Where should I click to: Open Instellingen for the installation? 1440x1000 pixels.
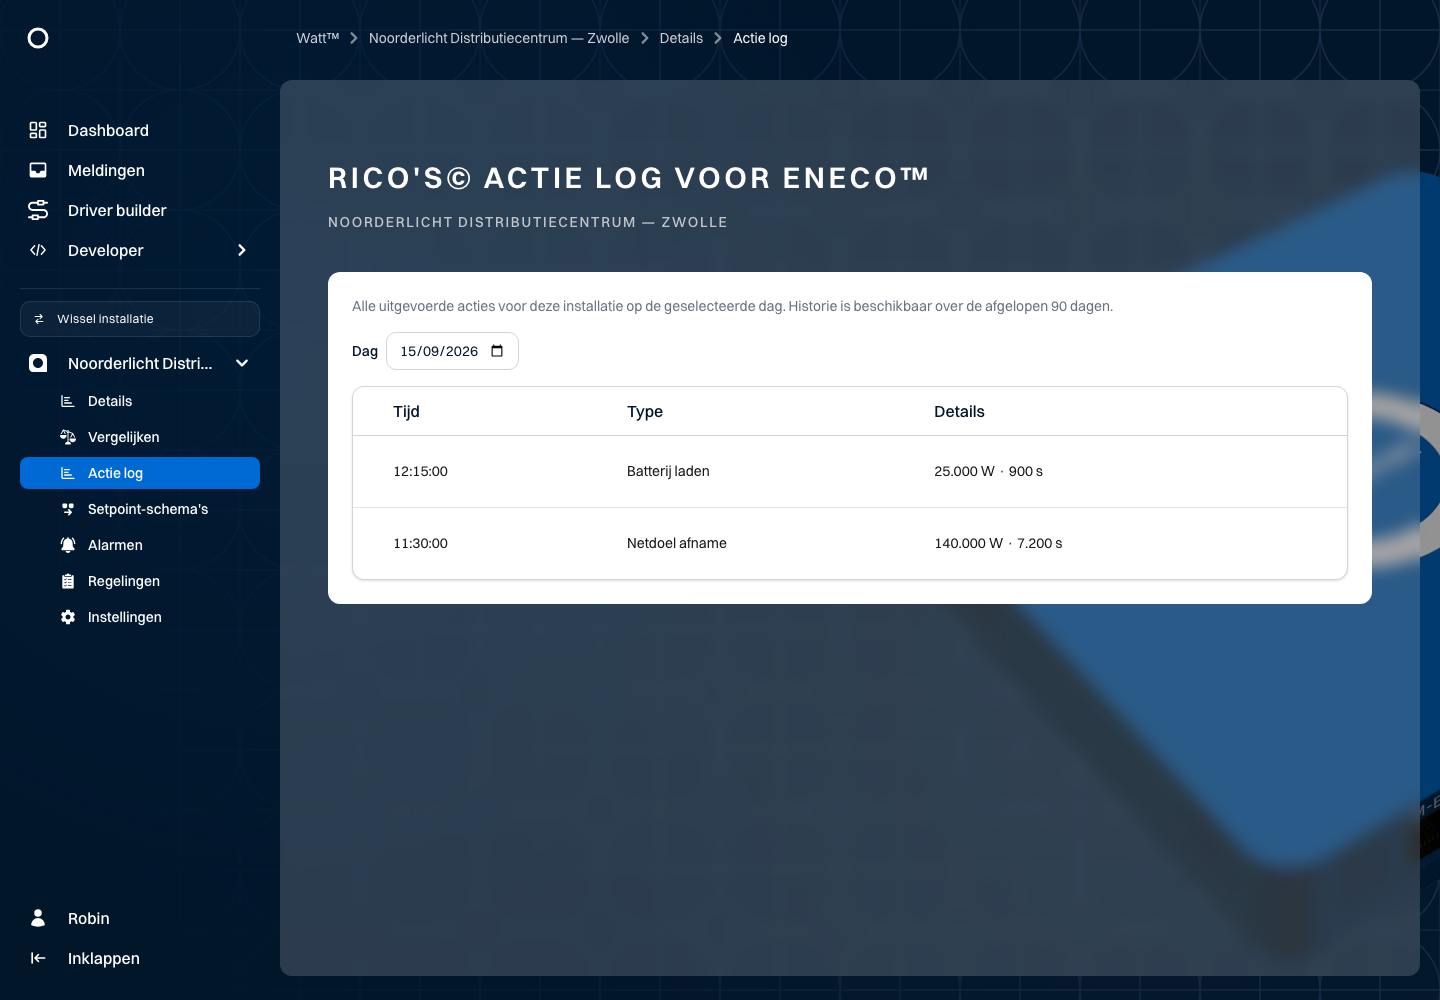[x=140, y=617]
